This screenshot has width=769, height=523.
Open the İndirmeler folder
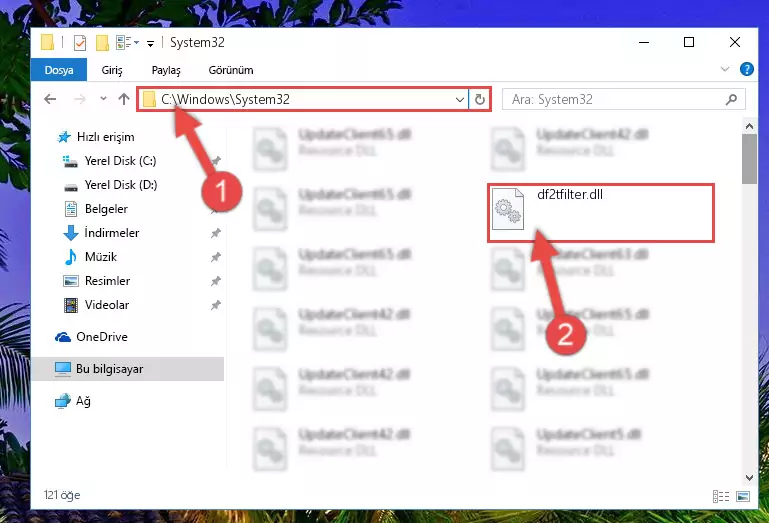pos(111,233)
